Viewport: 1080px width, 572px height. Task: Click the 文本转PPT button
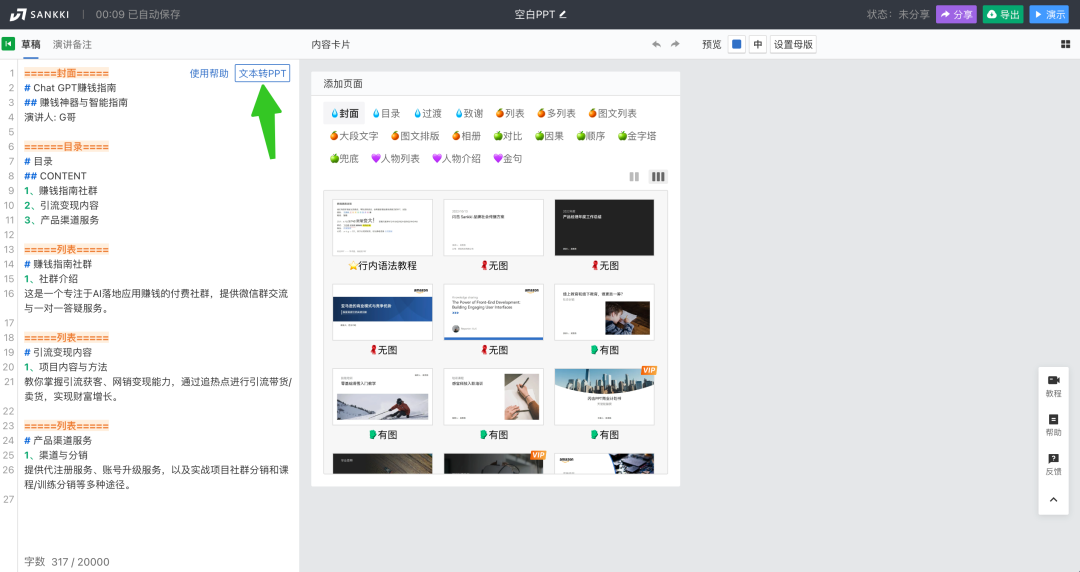[262, 73]
